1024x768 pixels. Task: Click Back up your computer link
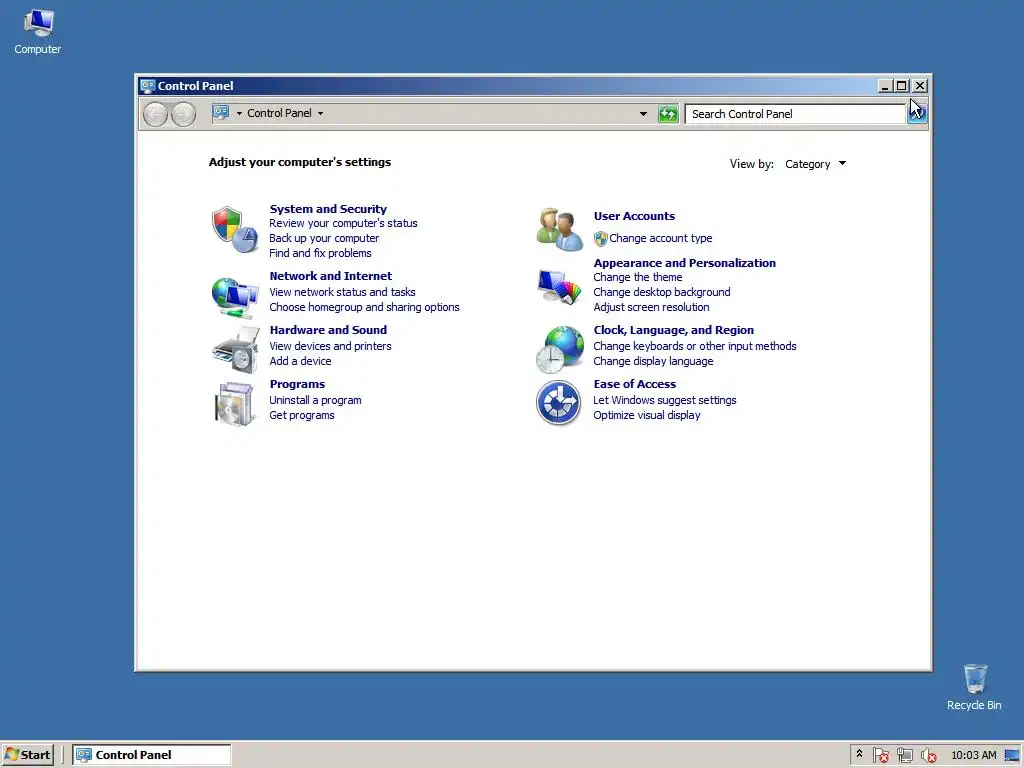[x=324, y=238]
